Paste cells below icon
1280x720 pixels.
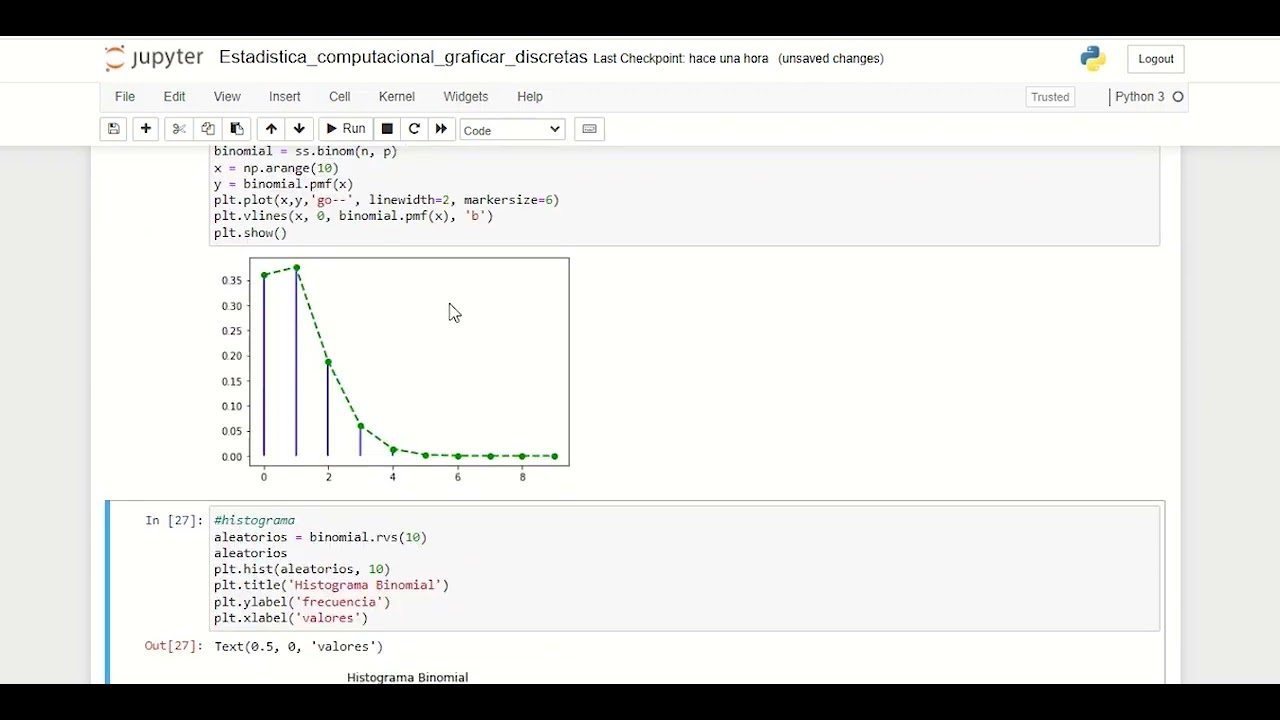click(237, 129)
